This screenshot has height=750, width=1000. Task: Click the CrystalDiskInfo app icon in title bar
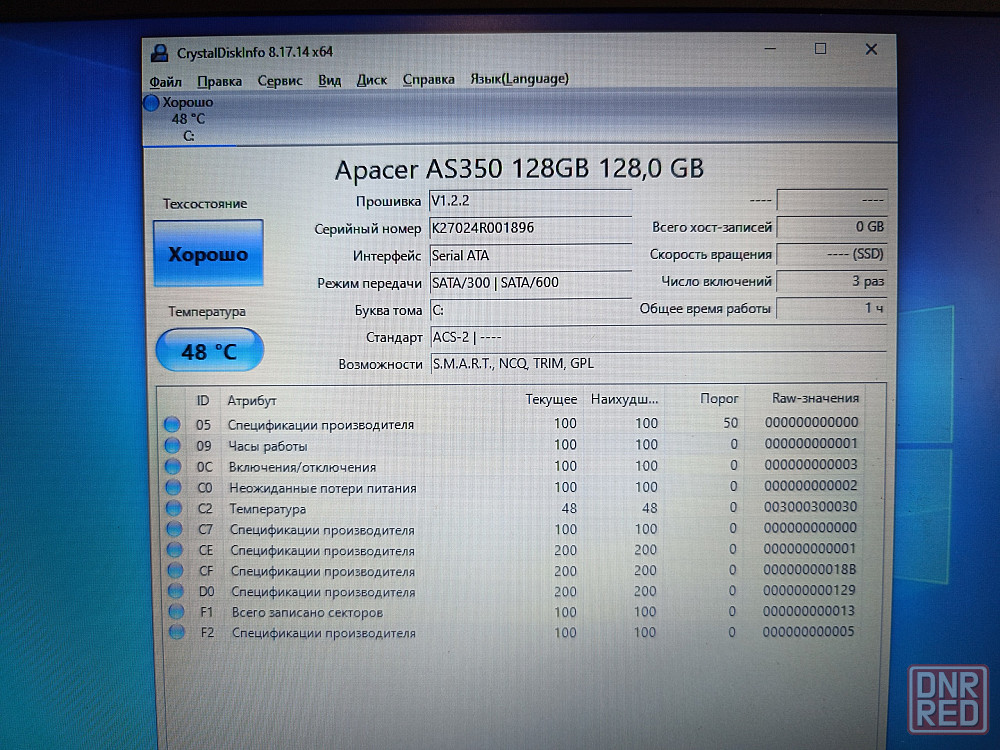(x=159, y=52)
